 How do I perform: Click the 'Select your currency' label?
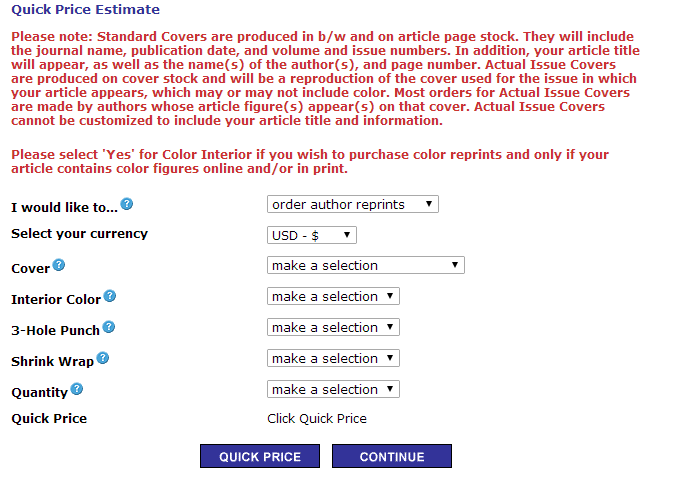coord(79,234)
